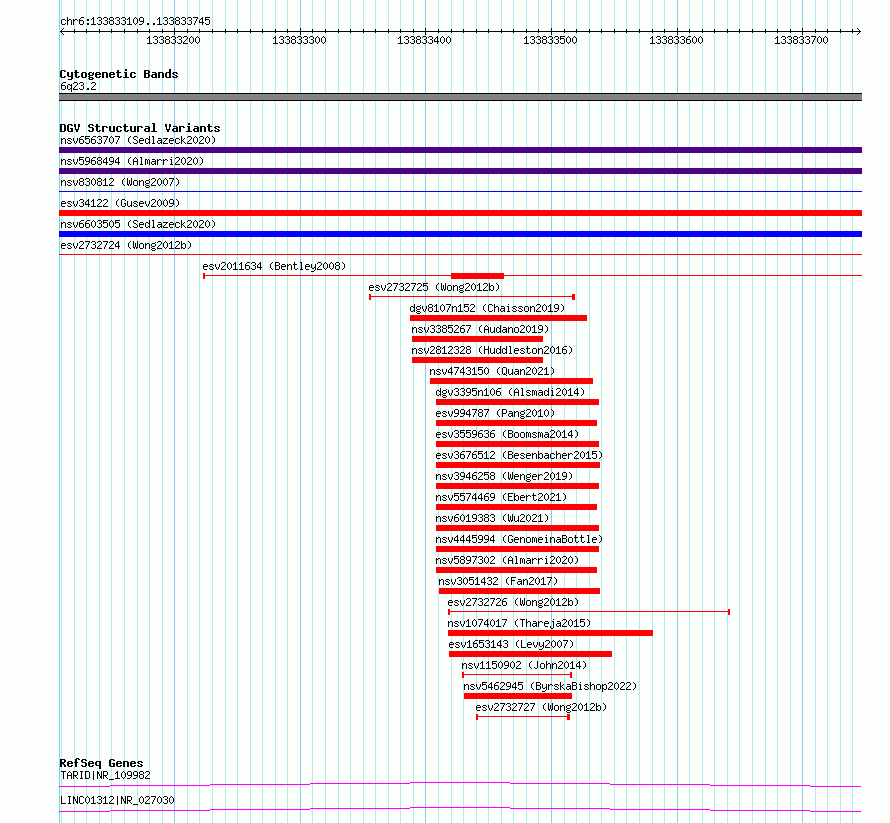Image resolution: width=890 pixels, height=823 pixels.
Task: Select dgv8107n152 (Chaisson2019) label
Action: 487,308
